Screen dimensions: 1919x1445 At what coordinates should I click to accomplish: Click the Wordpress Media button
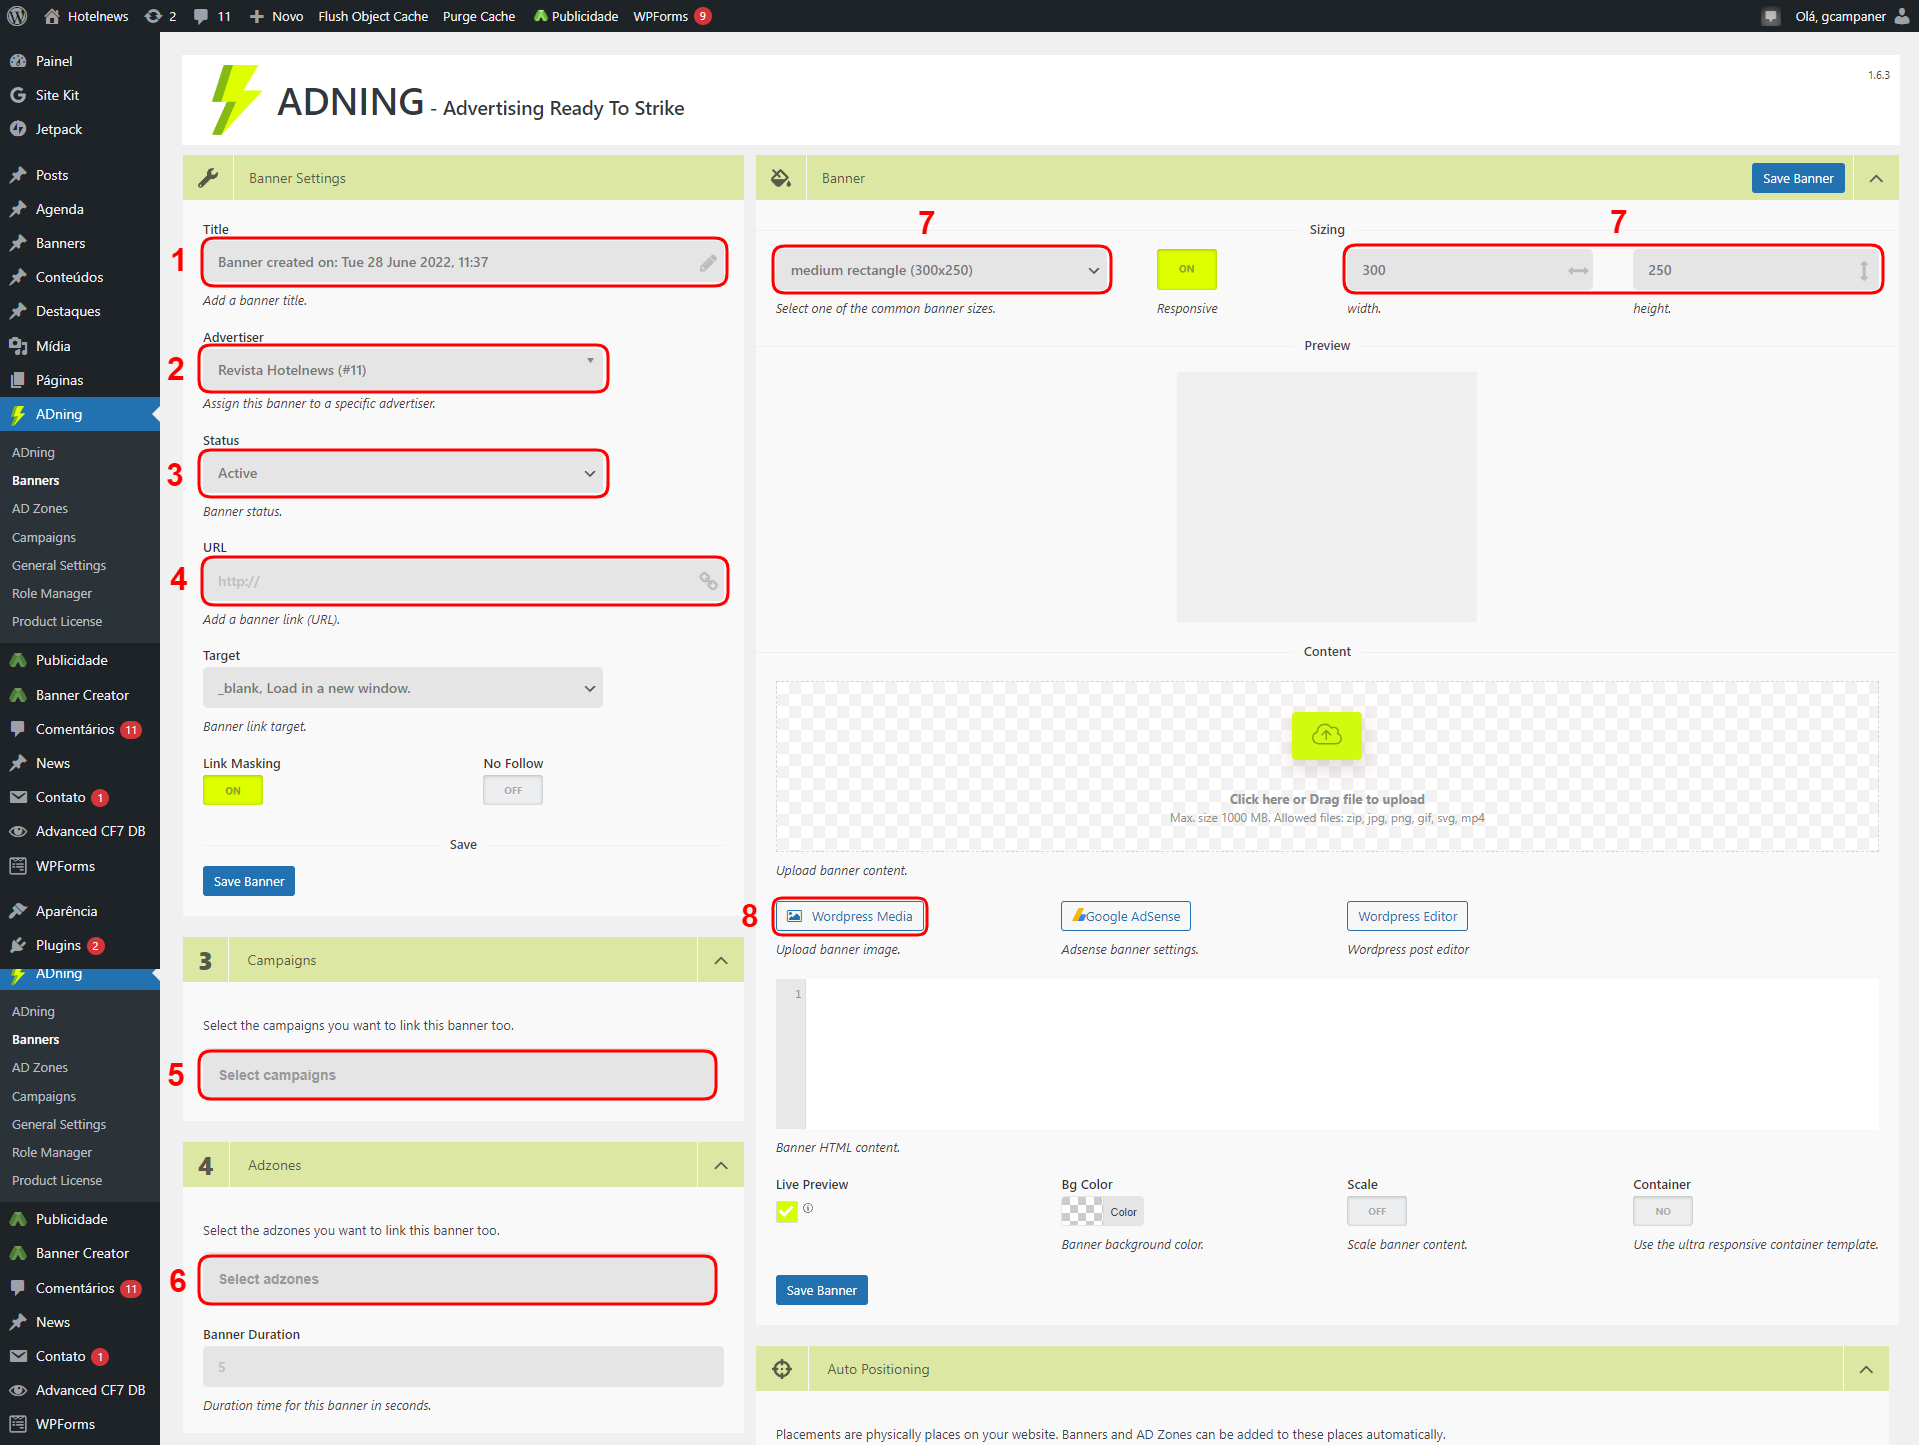(850, 917)
